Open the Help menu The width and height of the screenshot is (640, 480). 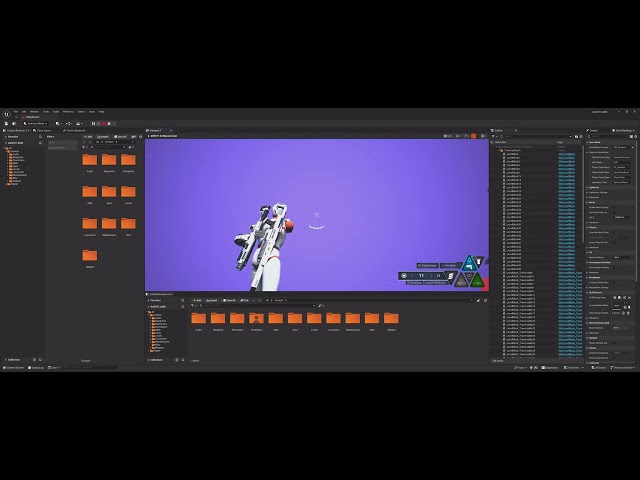[x=101, y=111]
